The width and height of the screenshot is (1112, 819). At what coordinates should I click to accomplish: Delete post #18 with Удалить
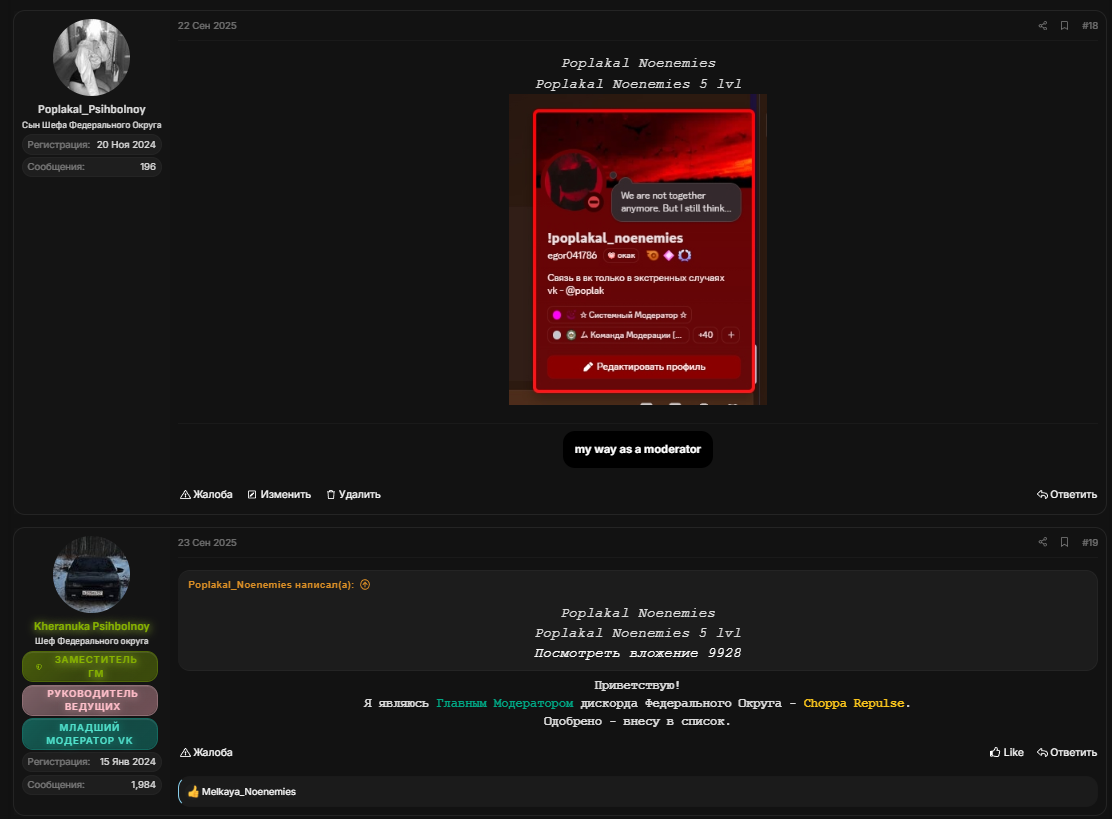(353, 495)
